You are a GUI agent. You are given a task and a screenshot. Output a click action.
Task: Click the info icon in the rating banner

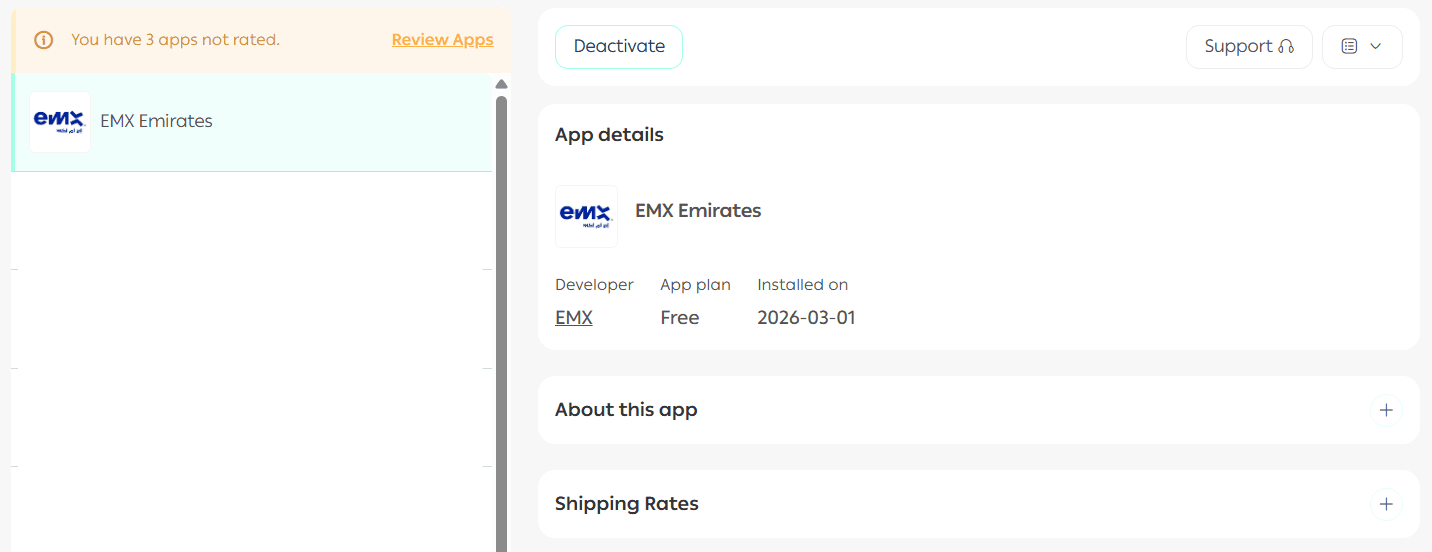tap(43, 40)
